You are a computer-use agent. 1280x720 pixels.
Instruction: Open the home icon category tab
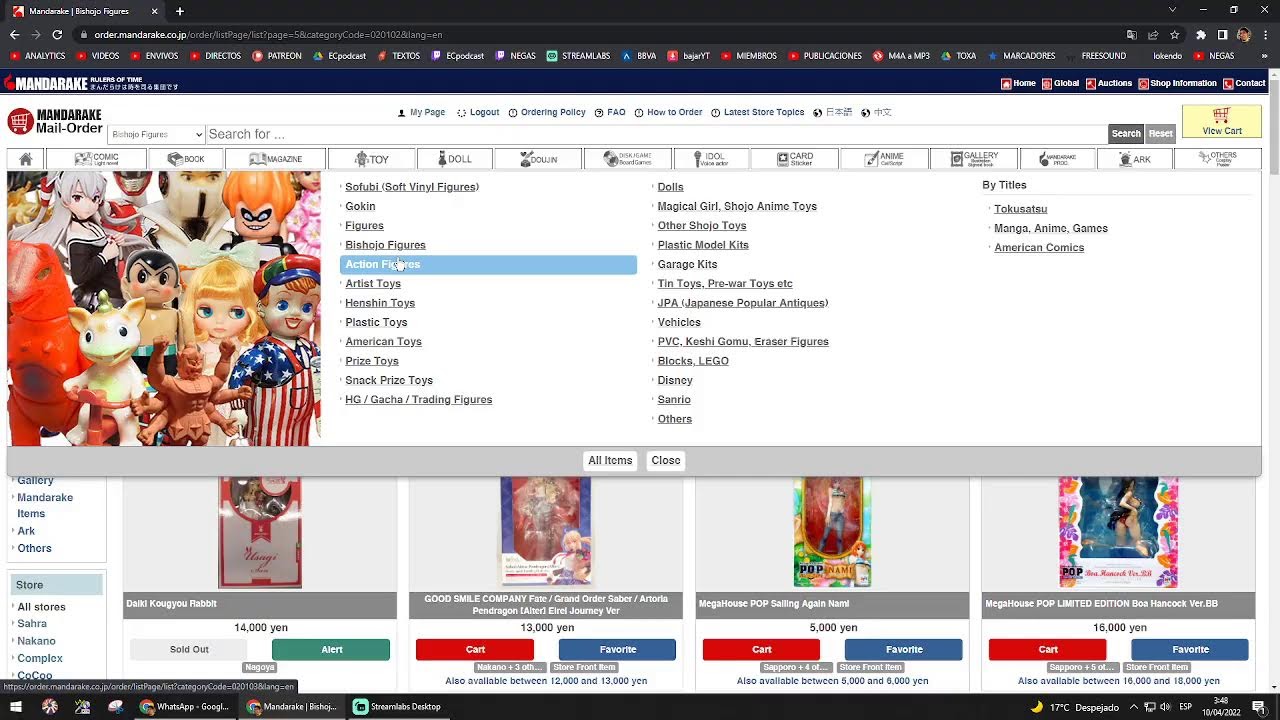[26, 159]
